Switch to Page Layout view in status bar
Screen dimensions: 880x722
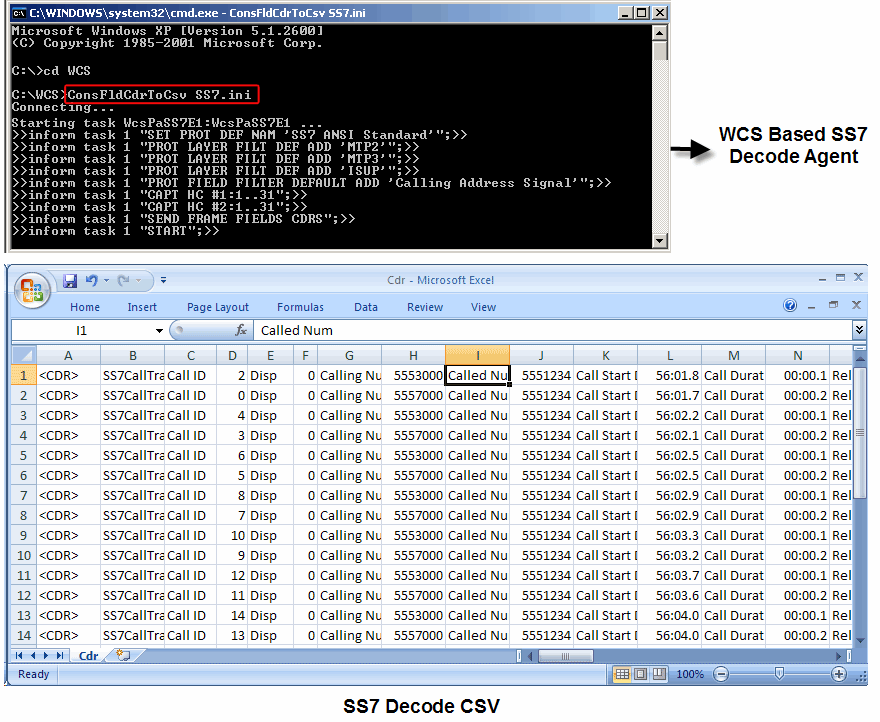click(640, 674)
